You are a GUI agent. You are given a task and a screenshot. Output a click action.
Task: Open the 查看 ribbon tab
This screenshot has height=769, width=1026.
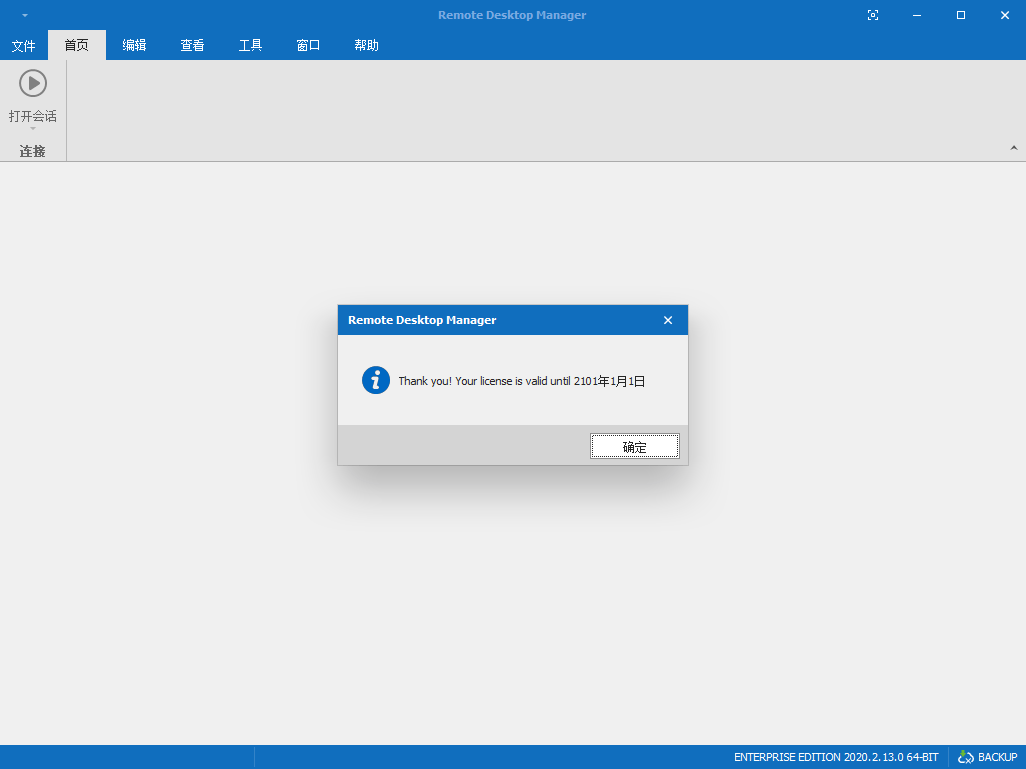192,45
